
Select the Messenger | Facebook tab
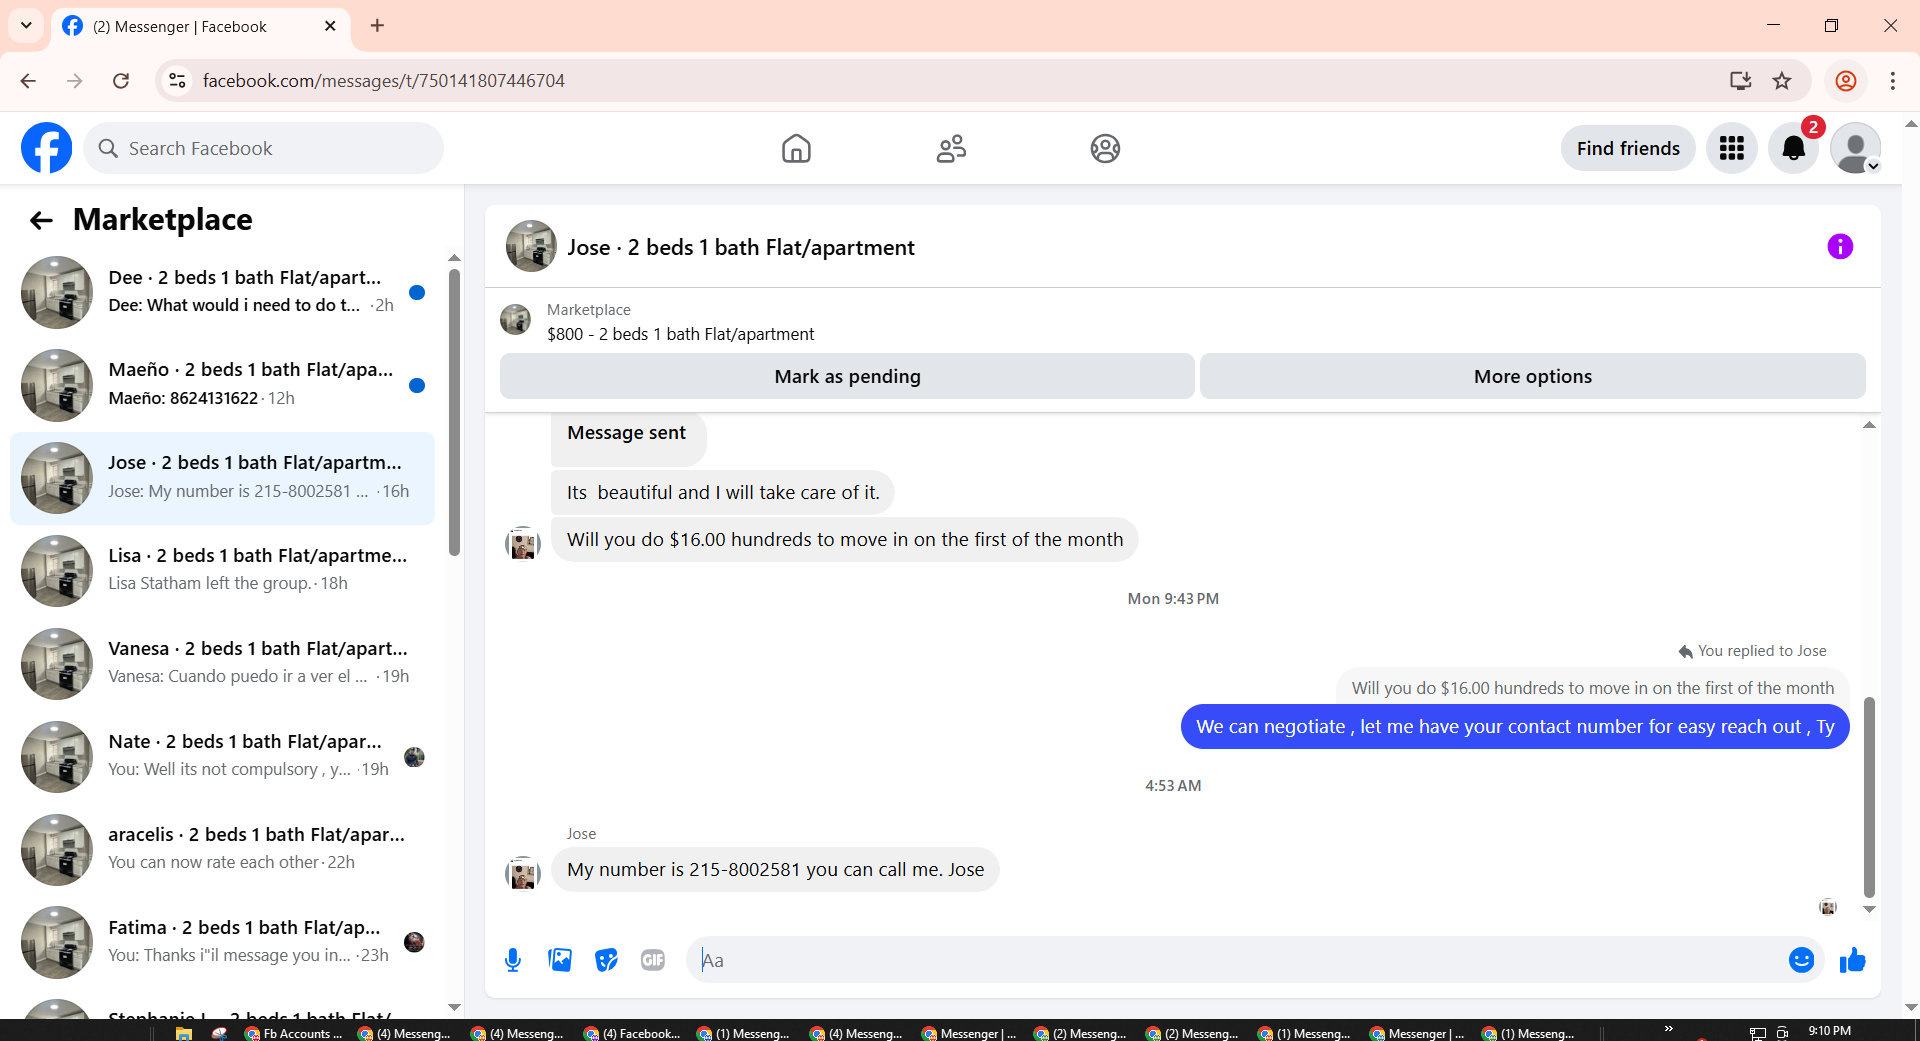click(x=199, y=27)
